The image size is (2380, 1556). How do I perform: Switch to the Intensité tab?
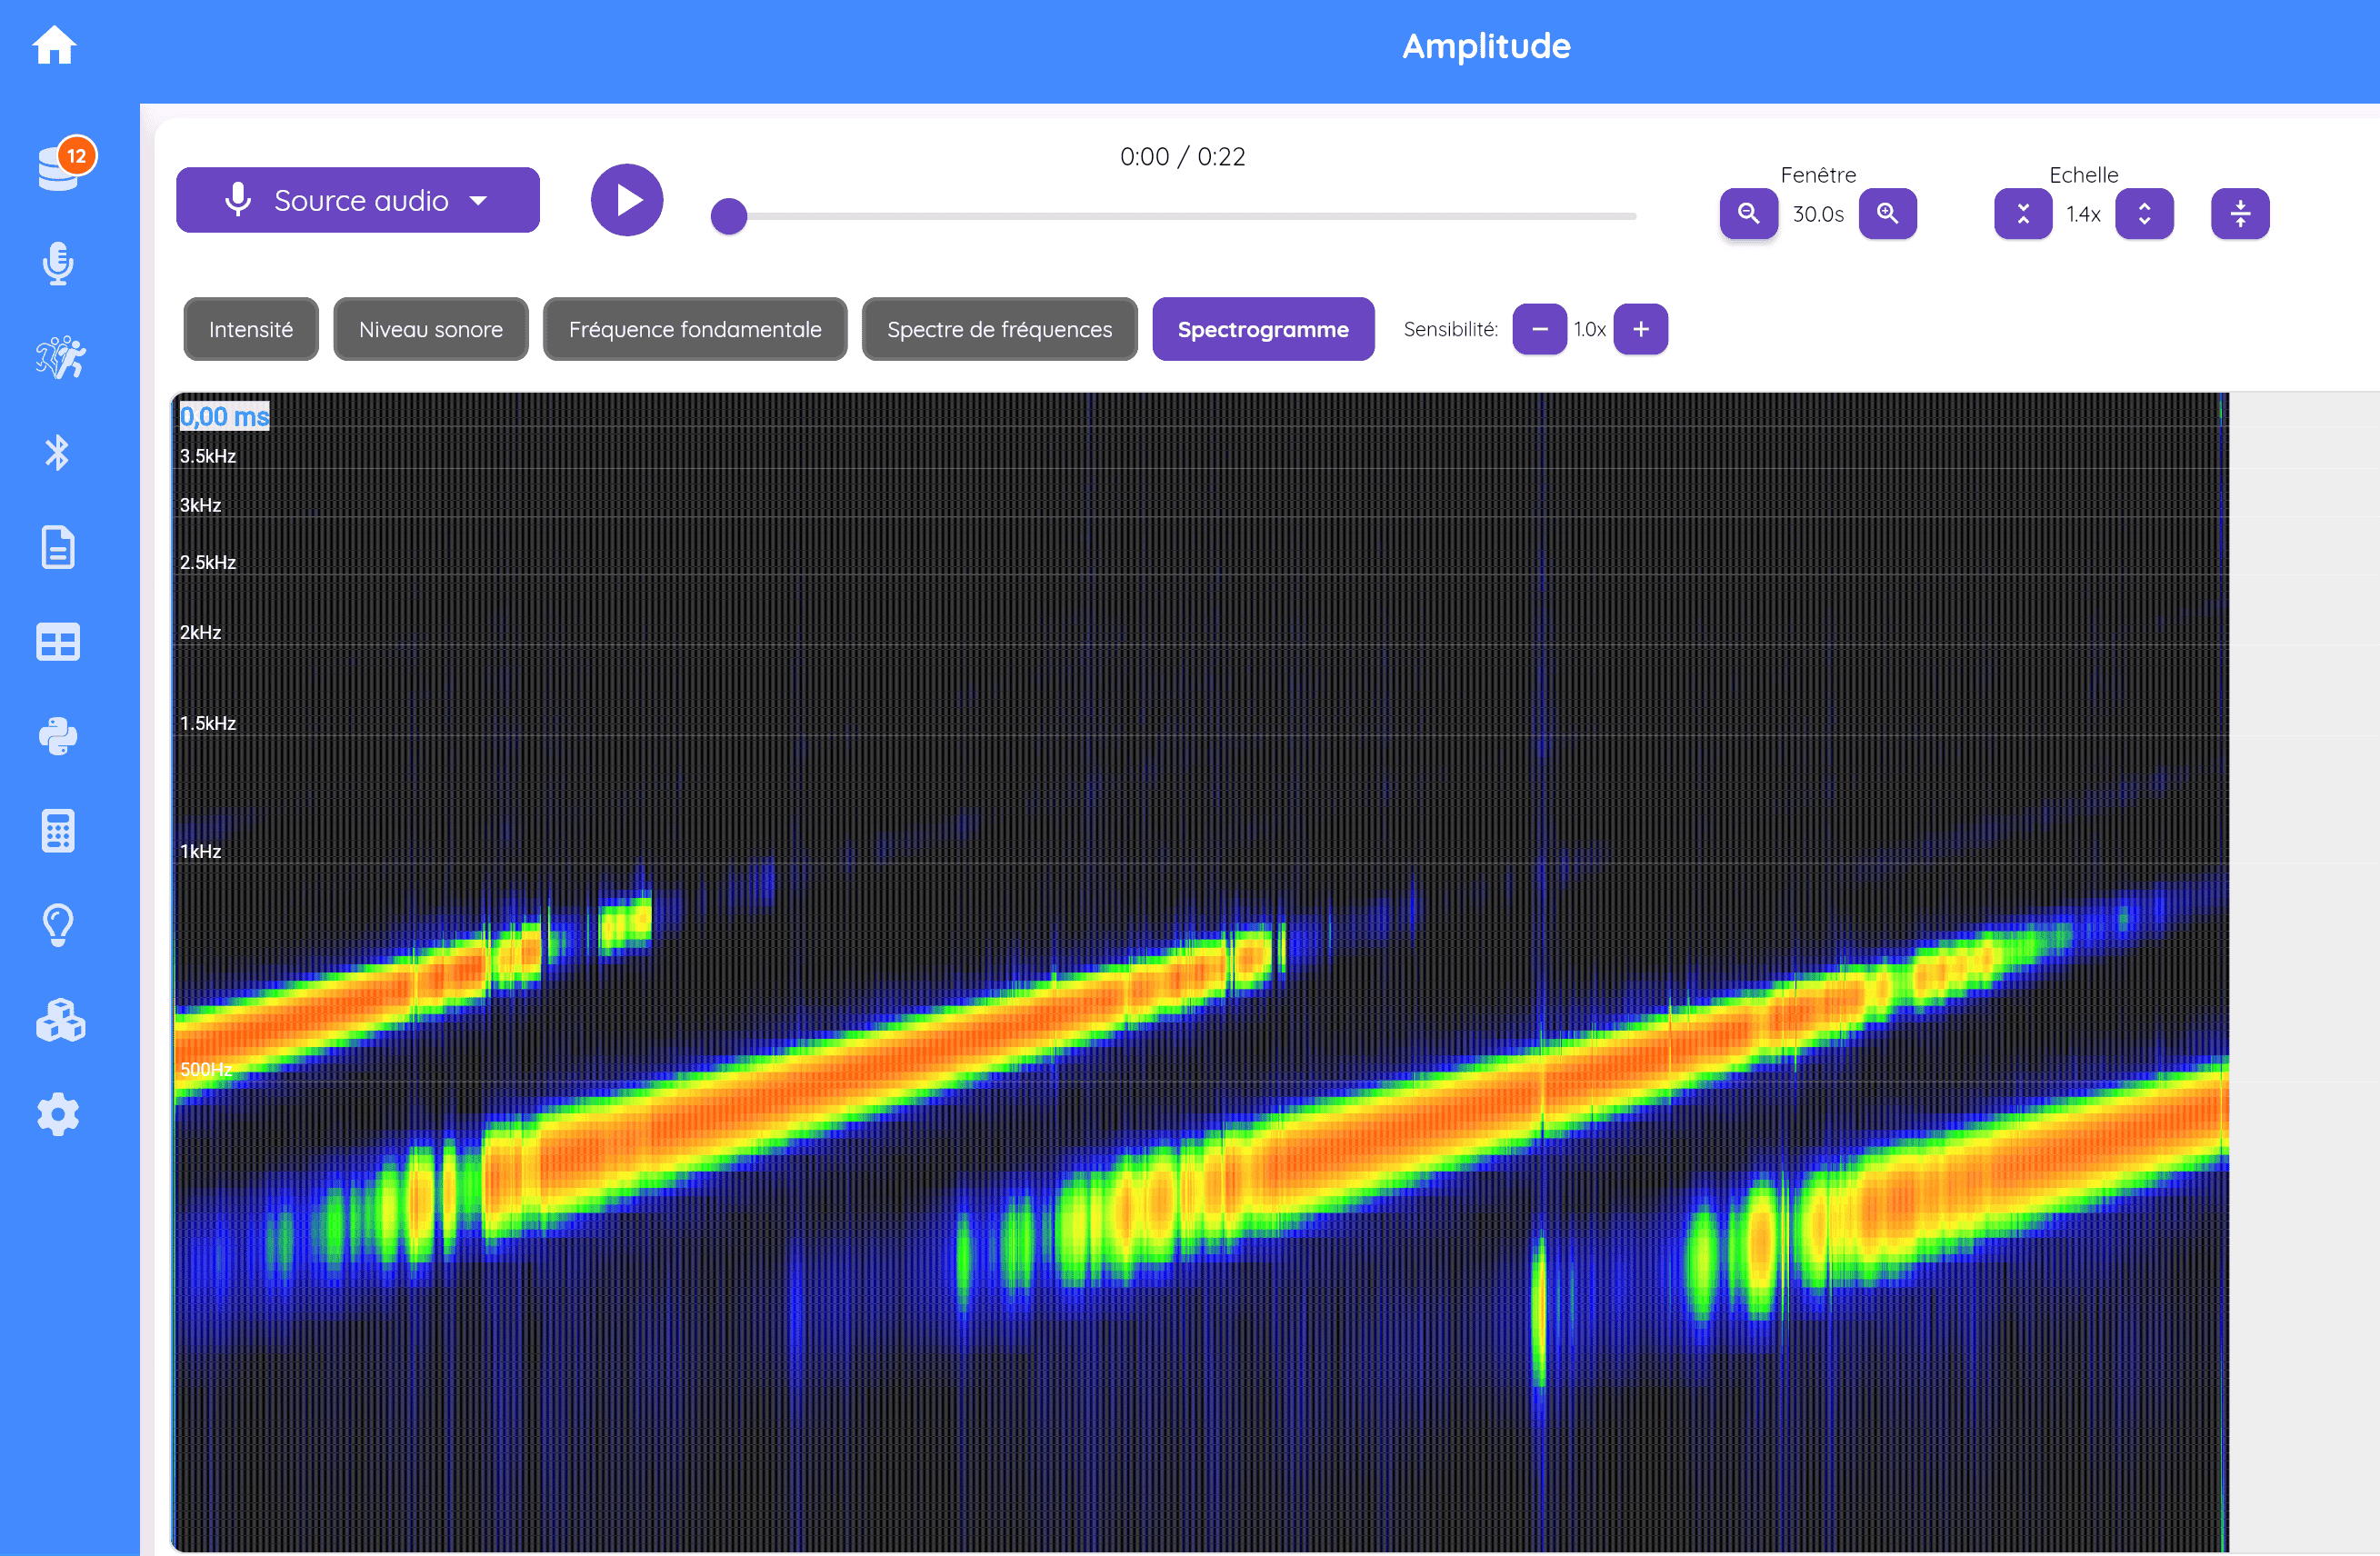(x=251, y=329)
